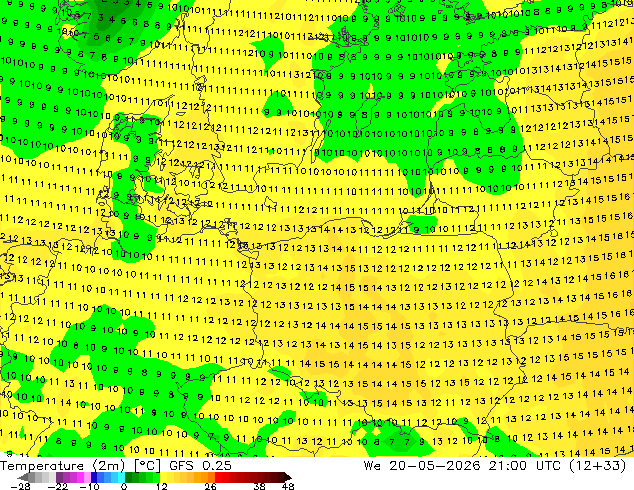The width and height of the screenshot is (634, 490).
Task: Click the grey arrow at the colorbar's cold end
Action: (23, 477)
